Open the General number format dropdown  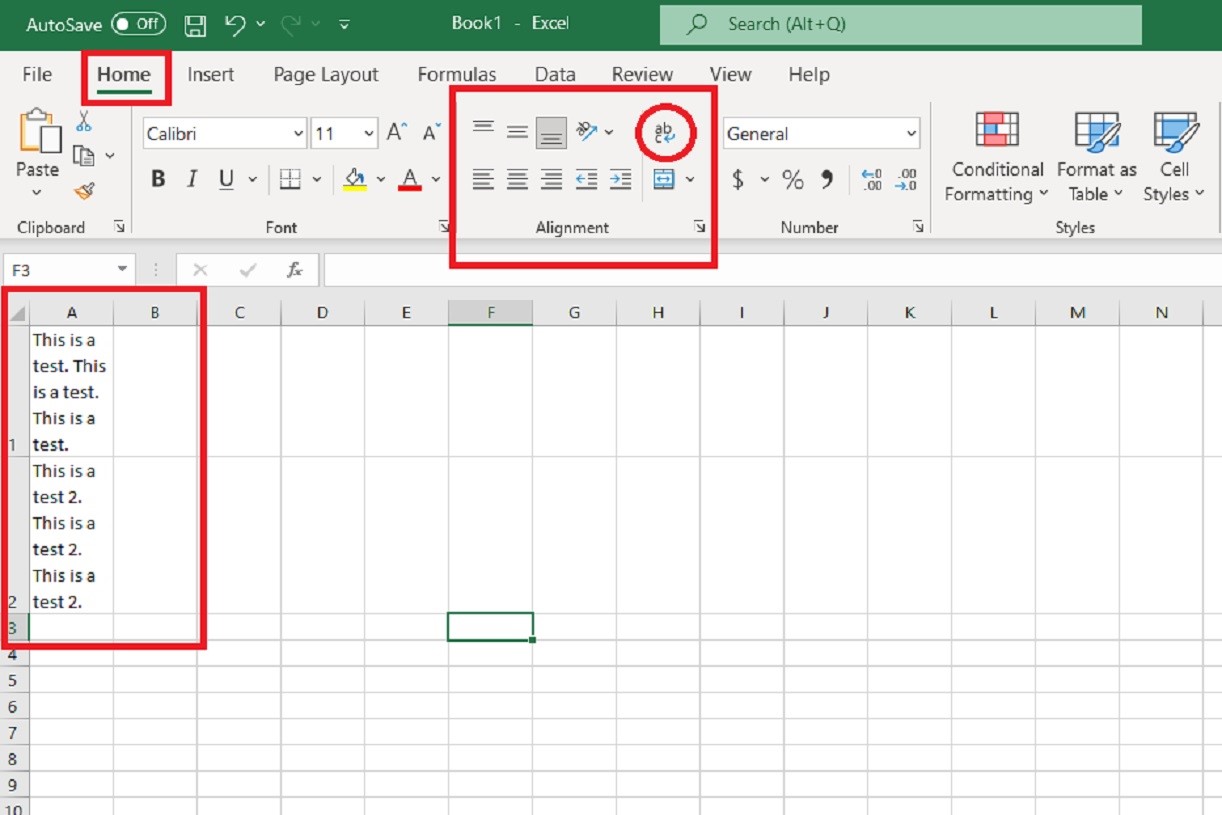click(911, 133)
